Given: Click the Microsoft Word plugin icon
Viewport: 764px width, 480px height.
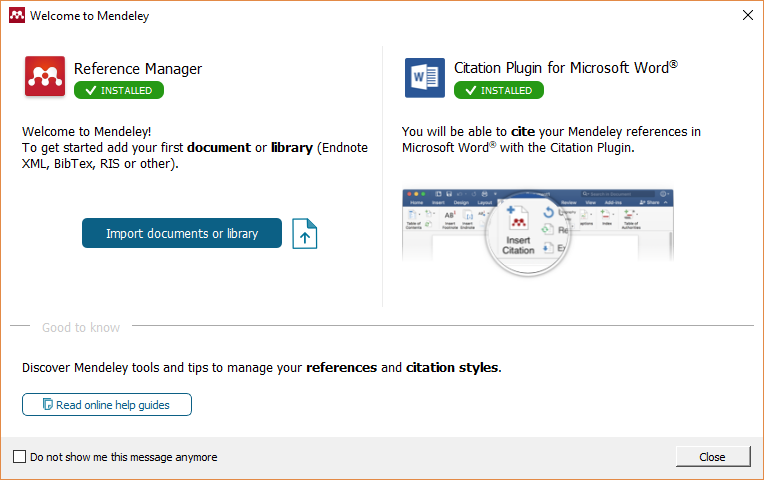Looking at the screenshot, I should click(x=424, y=77).
